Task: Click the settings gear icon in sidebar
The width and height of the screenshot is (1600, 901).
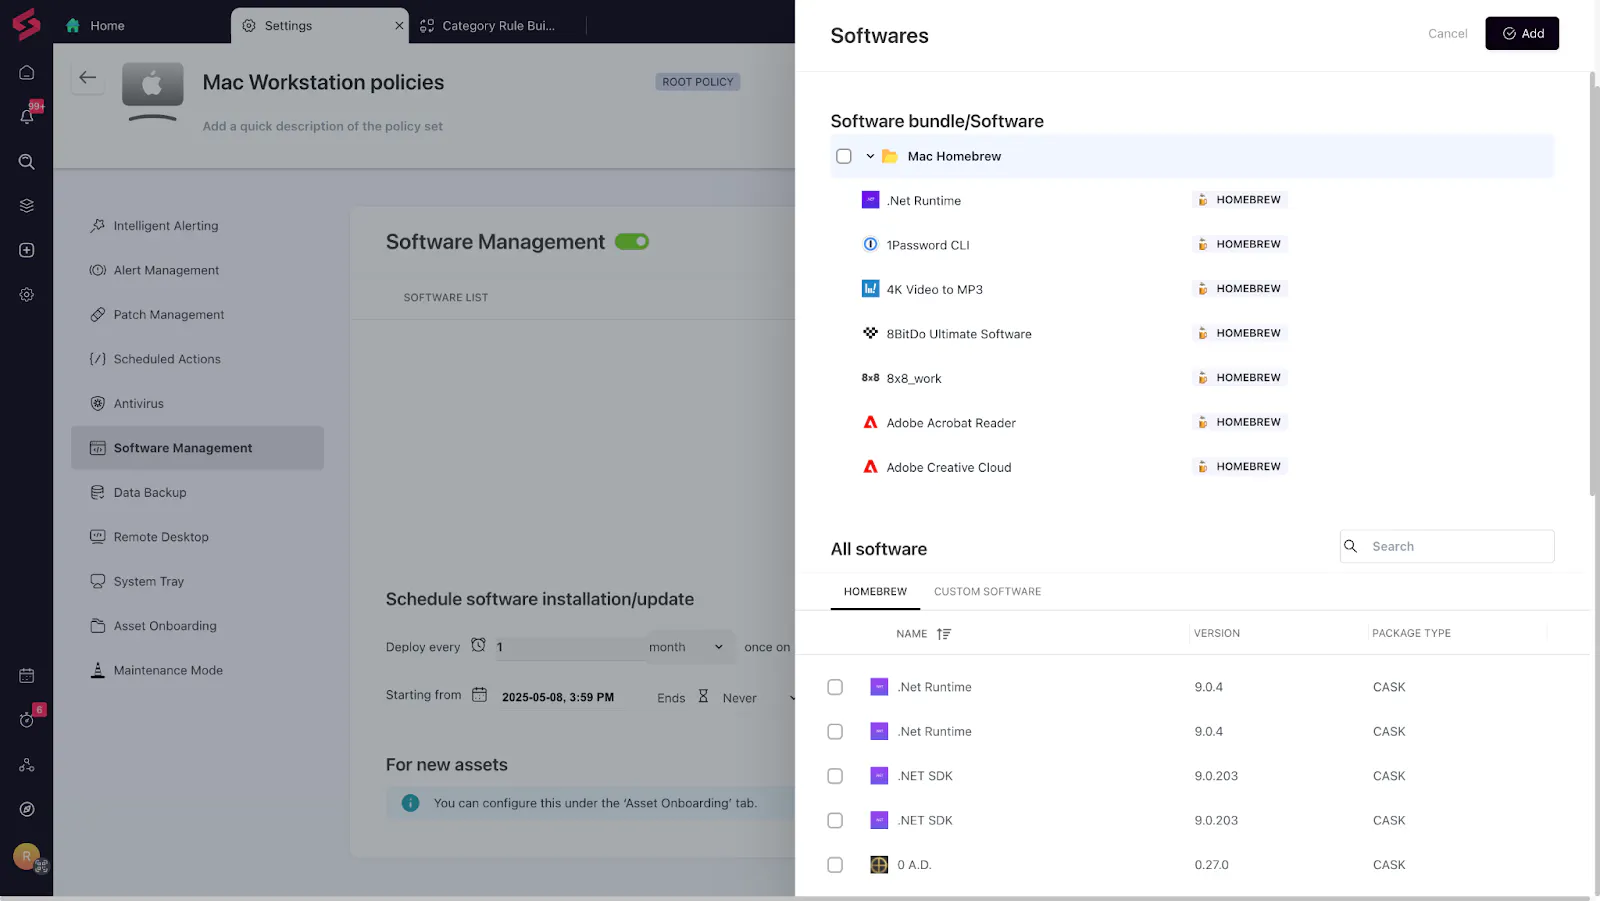Action: click(27, 295)
